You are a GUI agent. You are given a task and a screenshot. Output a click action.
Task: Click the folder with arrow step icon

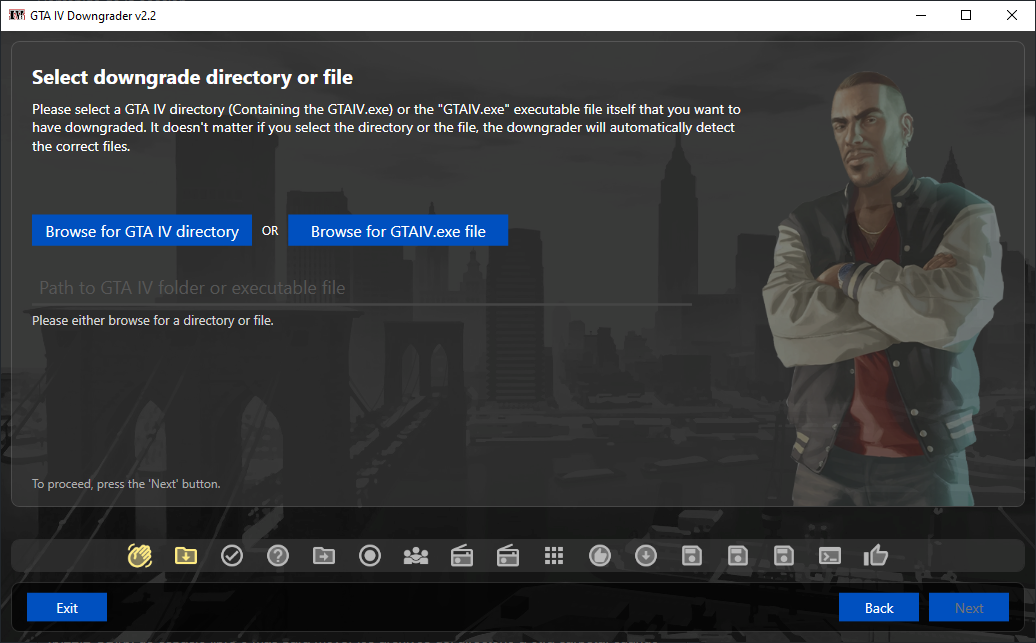point(324,556)
